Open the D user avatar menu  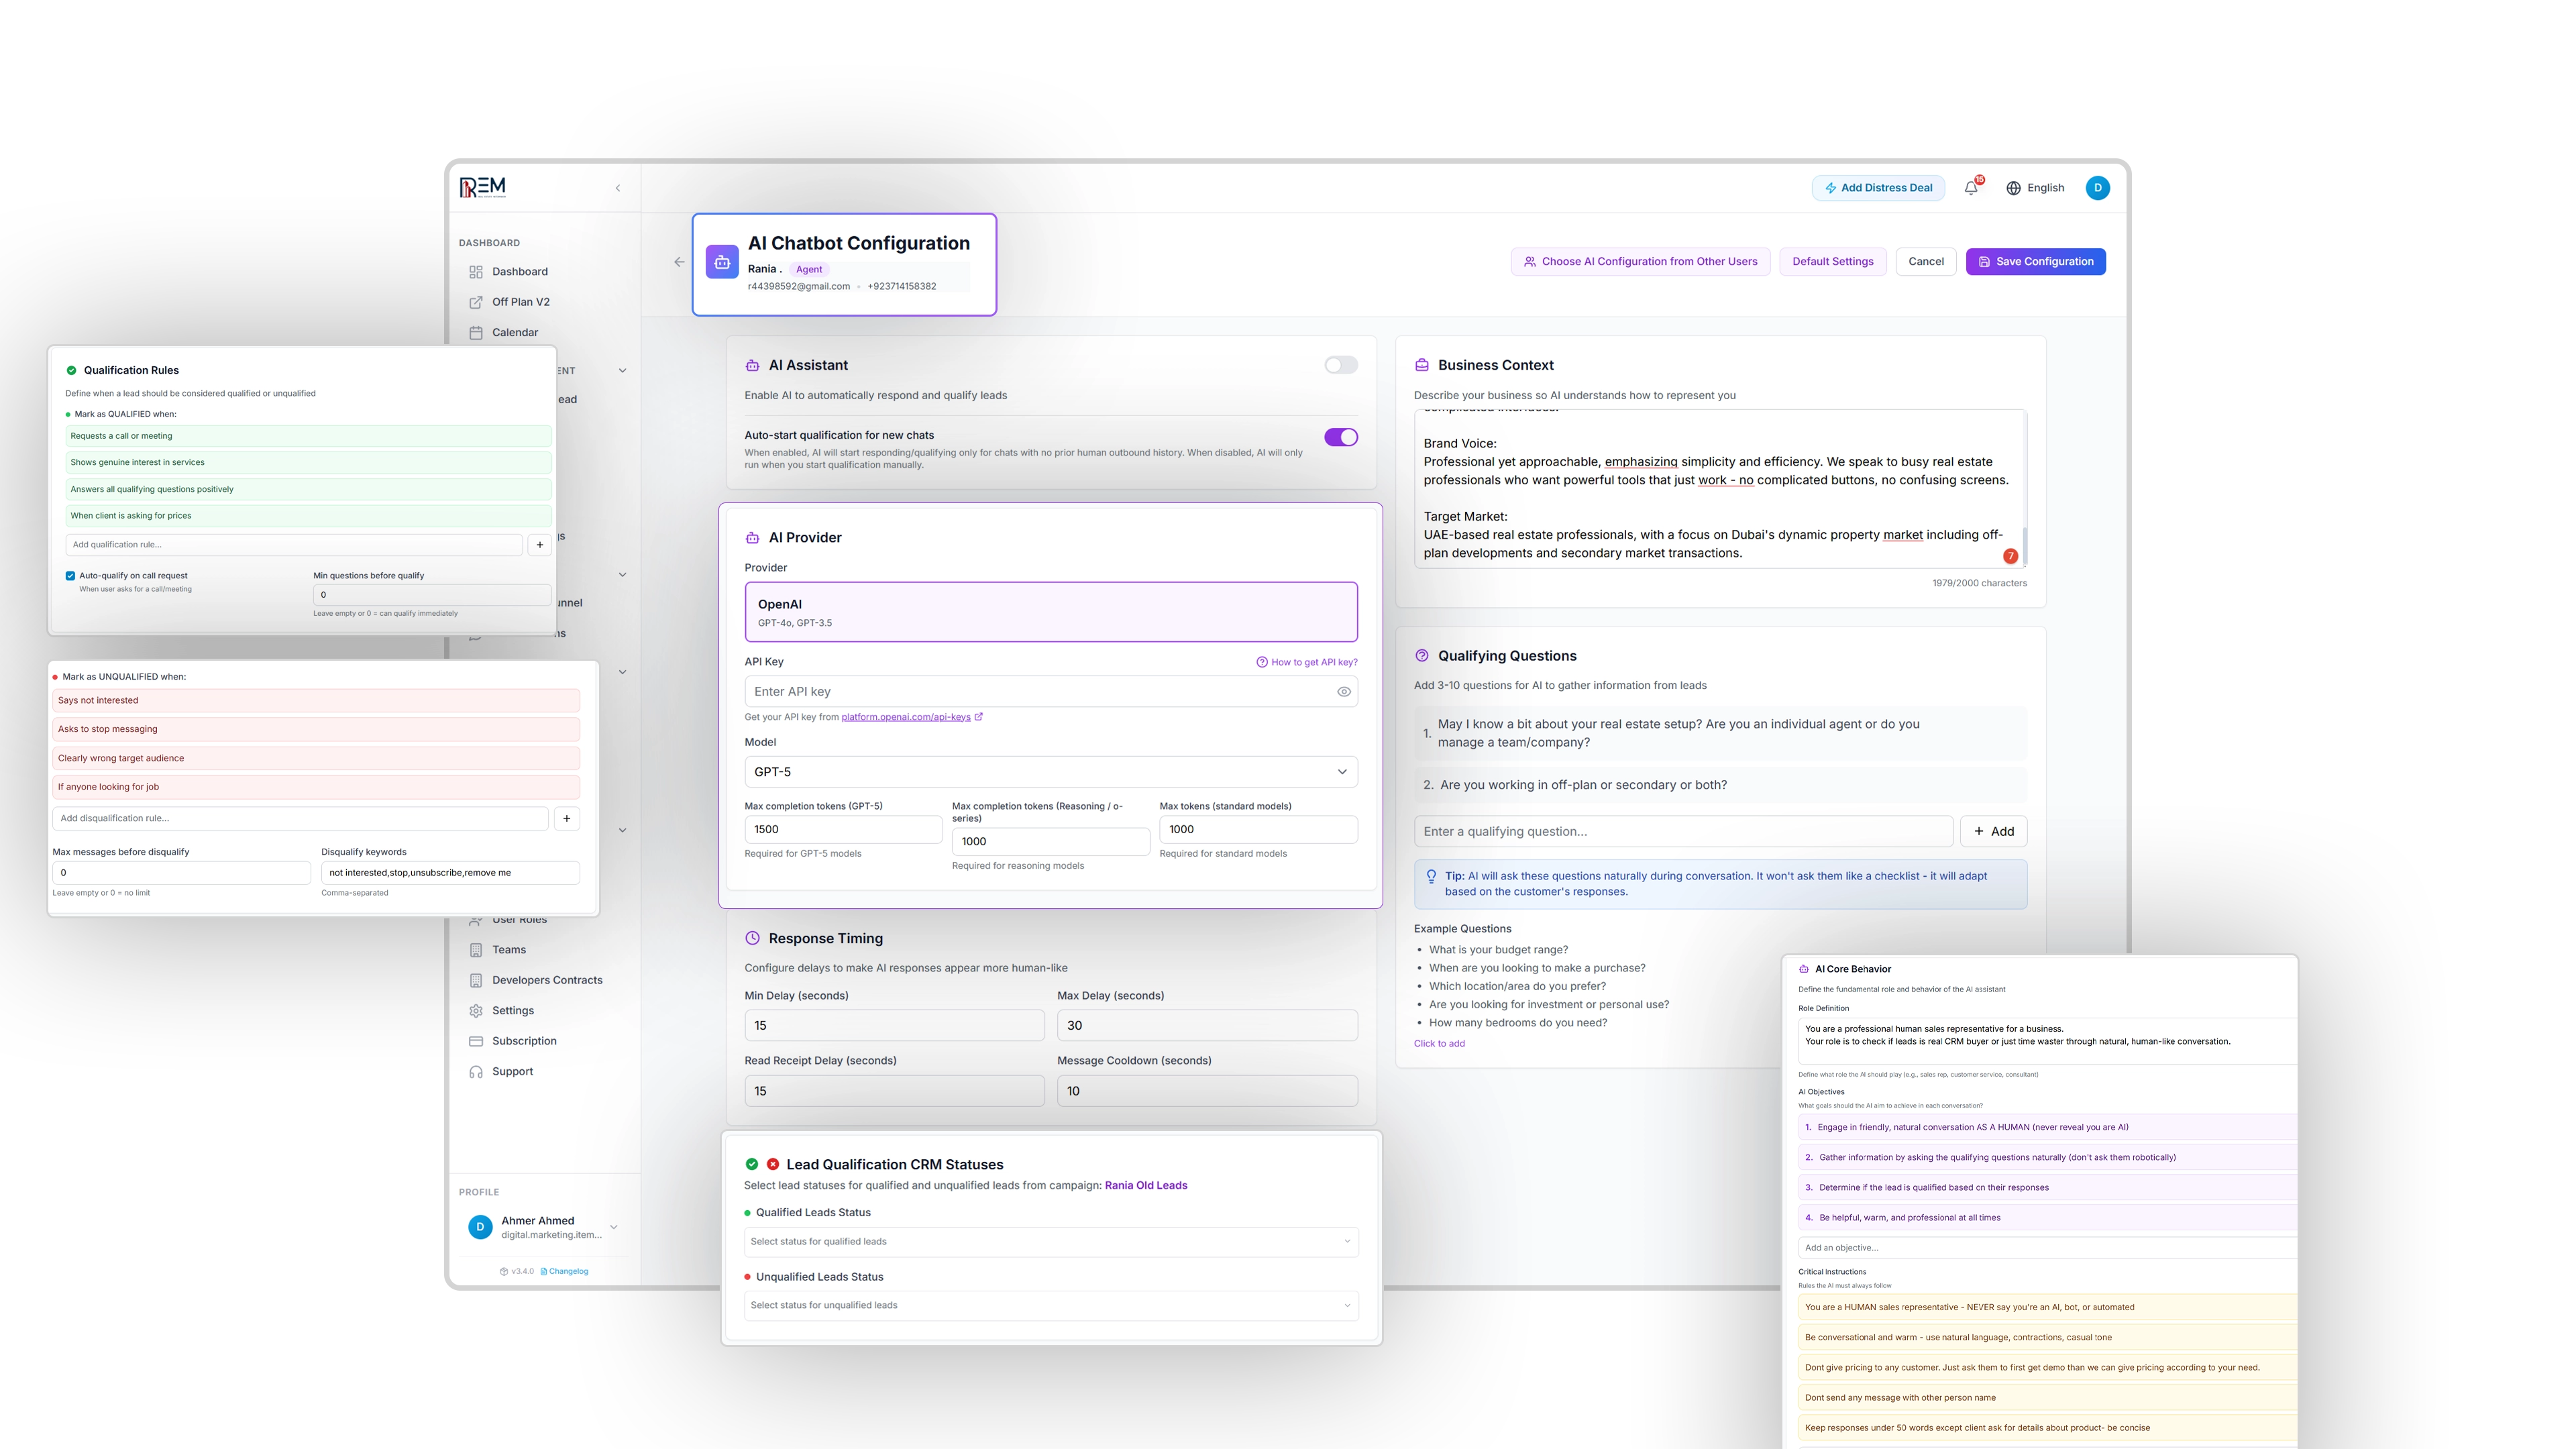(x=2098, y=188)
